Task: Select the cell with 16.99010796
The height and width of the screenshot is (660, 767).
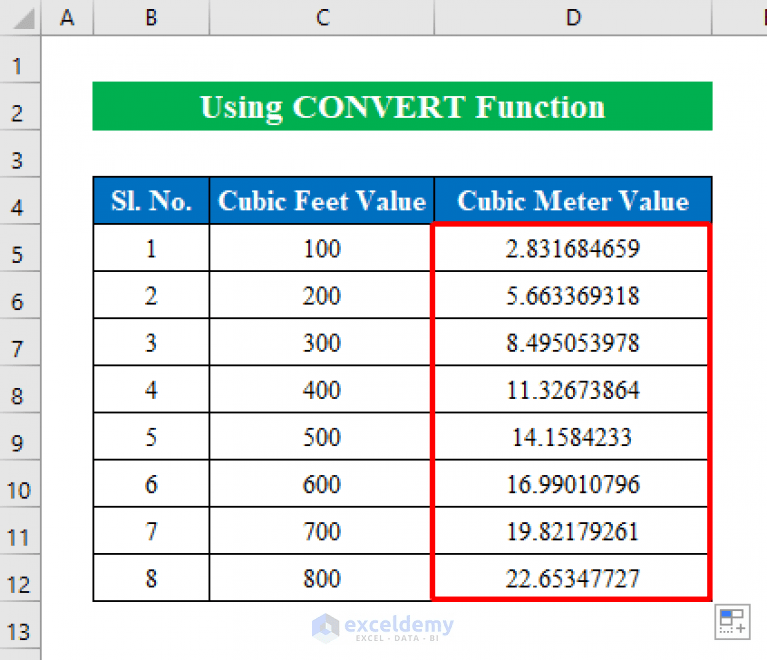Action: [x=573, y=483]
